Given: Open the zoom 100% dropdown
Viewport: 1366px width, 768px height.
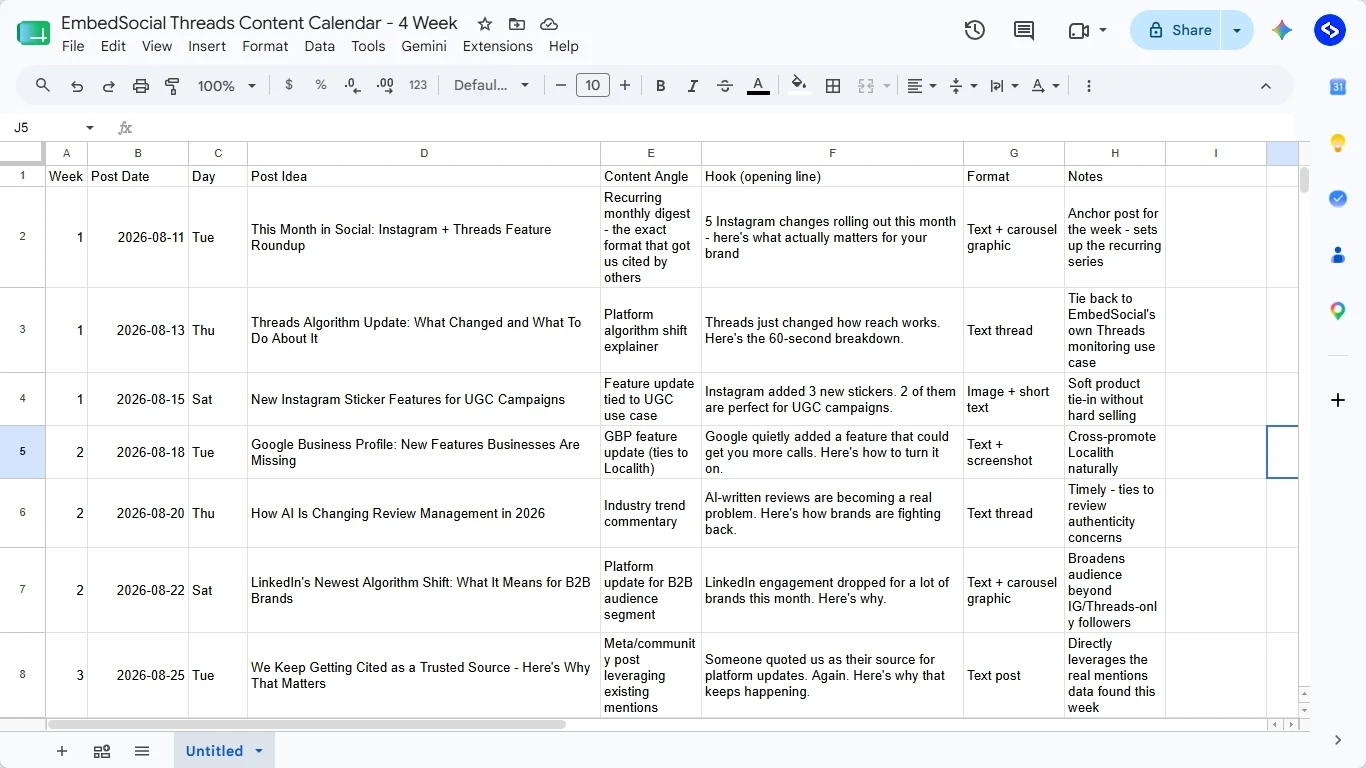Looking at the screenshot, I should (227, 86).
